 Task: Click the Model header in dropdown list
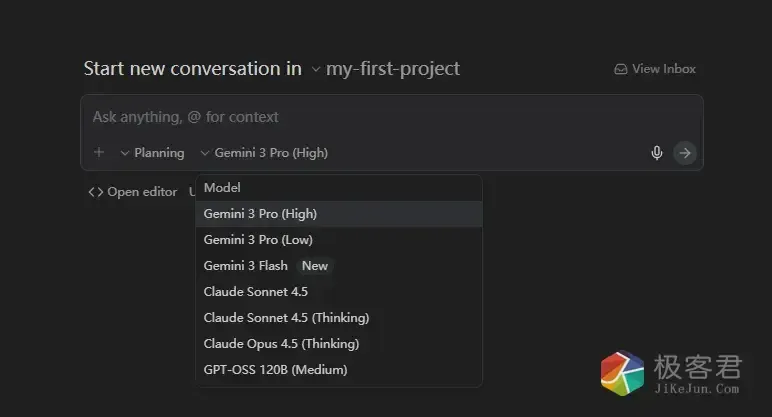coord(222,188)
